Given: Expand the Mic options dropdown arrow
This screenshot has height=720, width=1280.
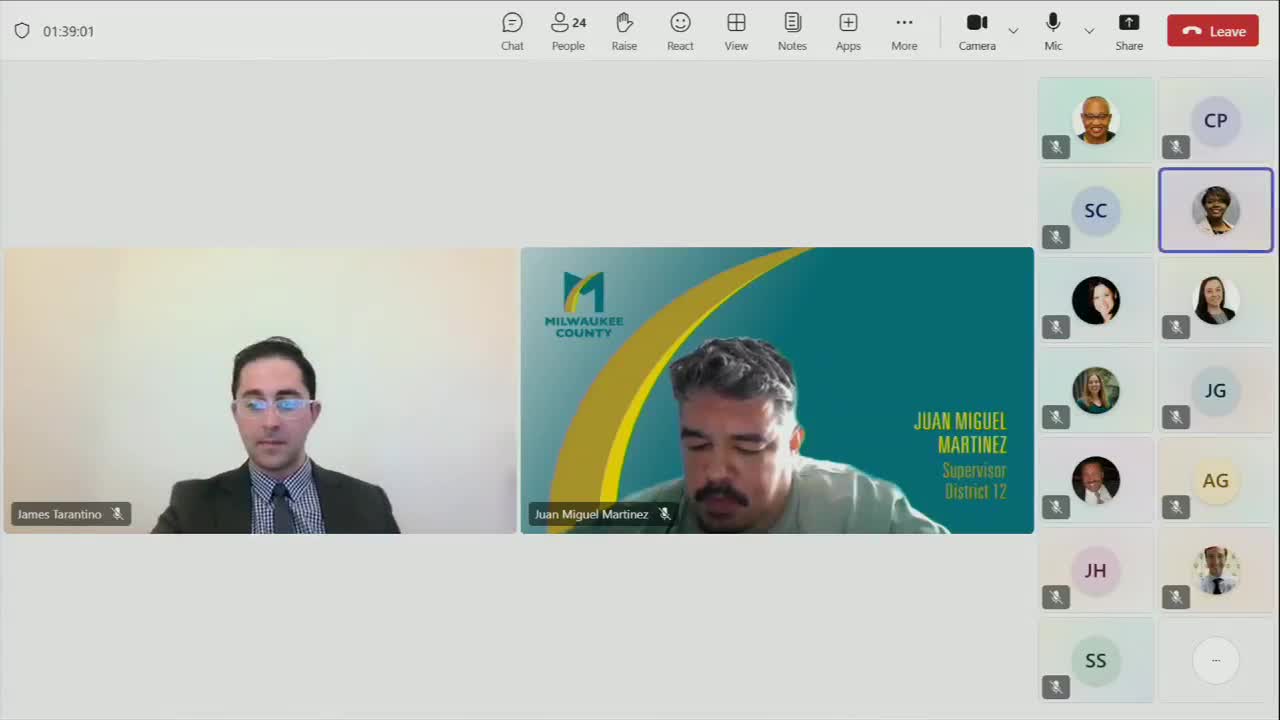Looking at the screenshot, I should (1089, 31).
